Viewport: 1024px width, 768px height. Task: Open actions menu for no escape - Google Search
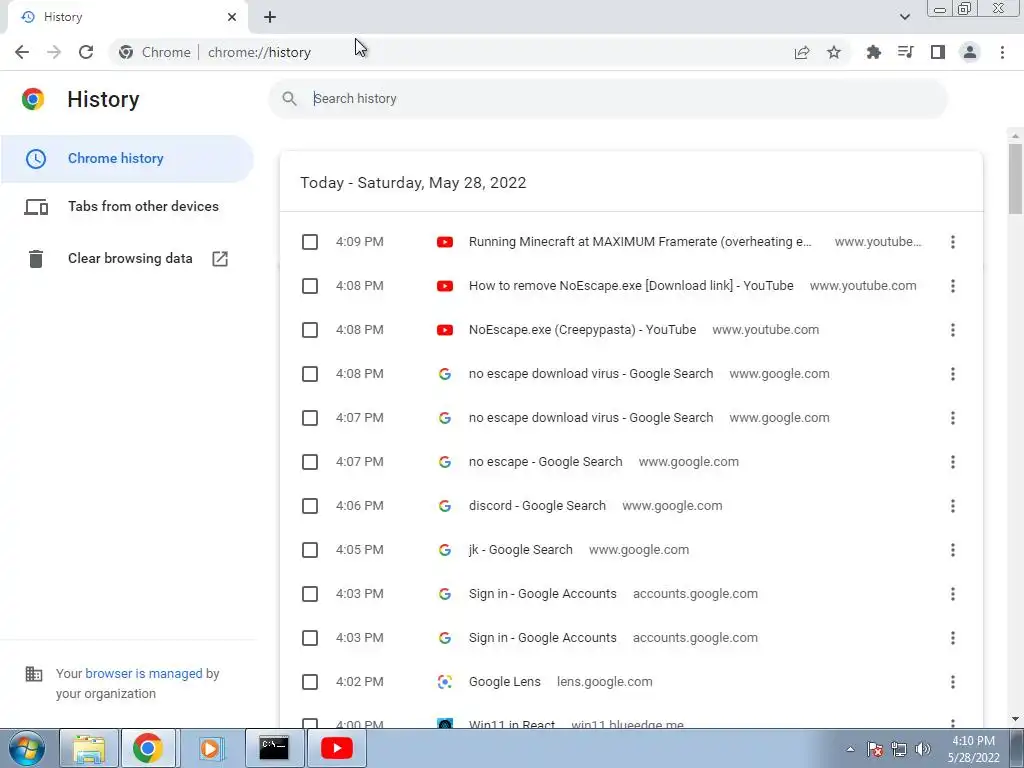(953, 462)
